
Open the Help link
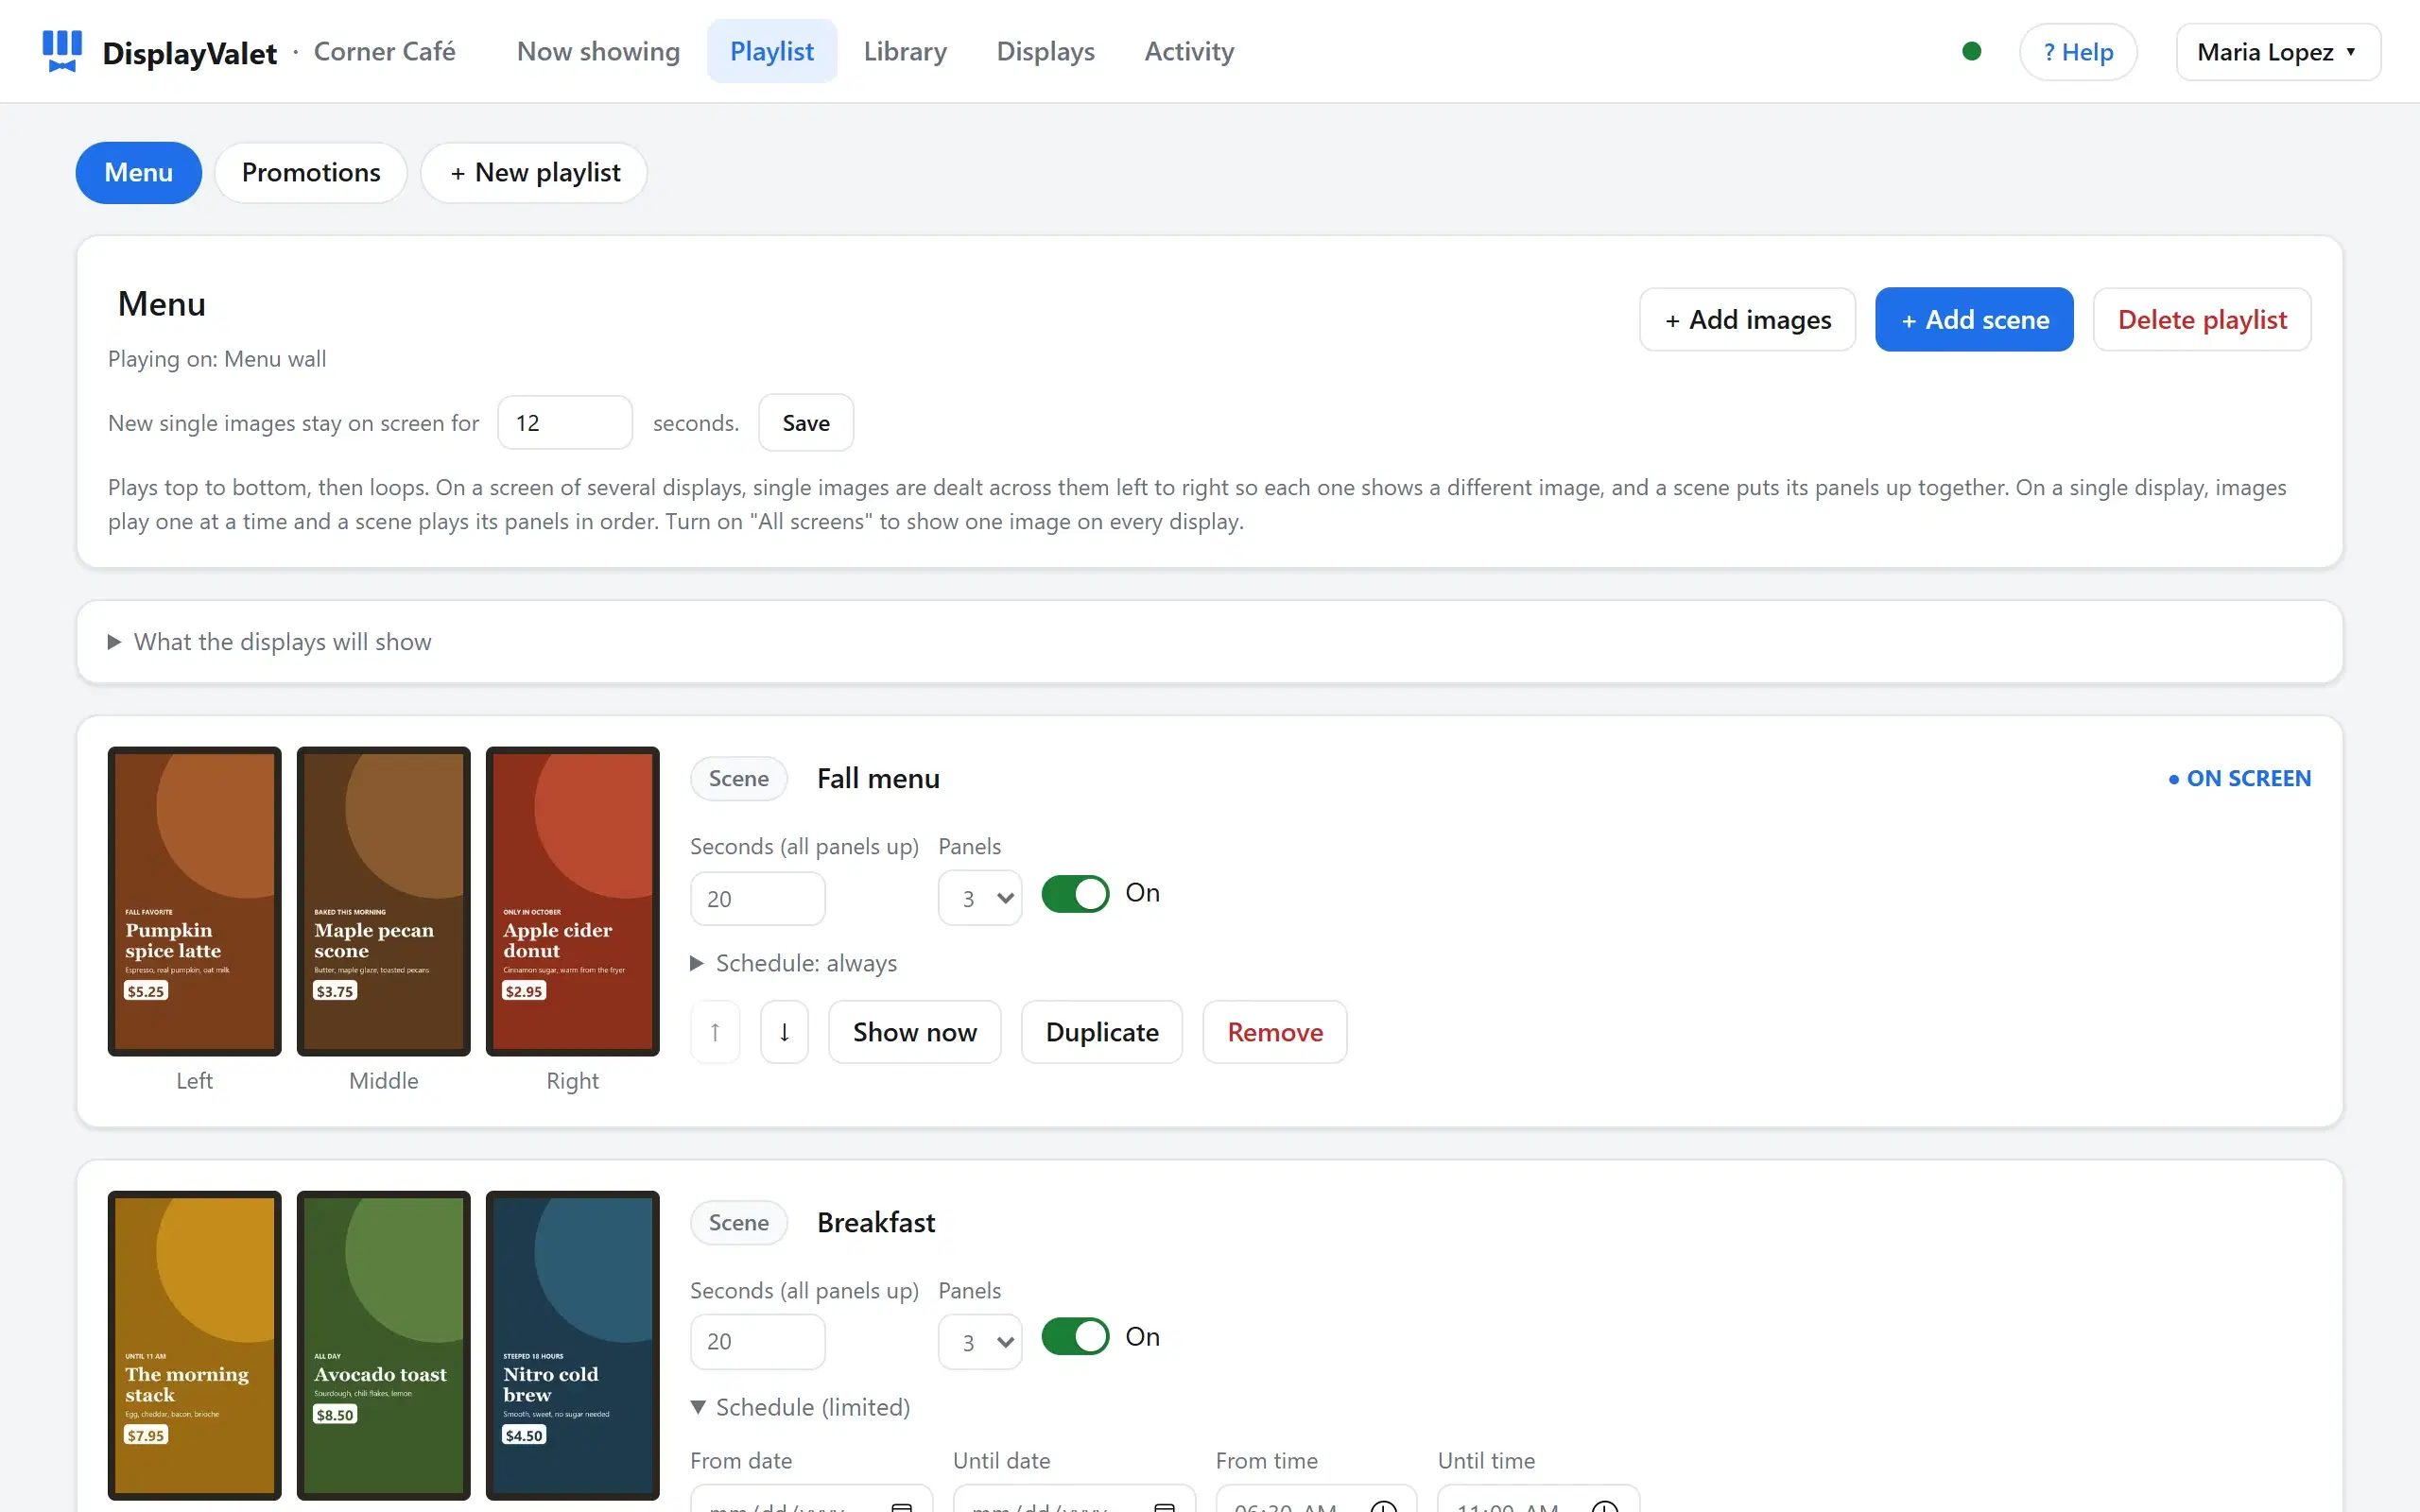[2078, 52]
